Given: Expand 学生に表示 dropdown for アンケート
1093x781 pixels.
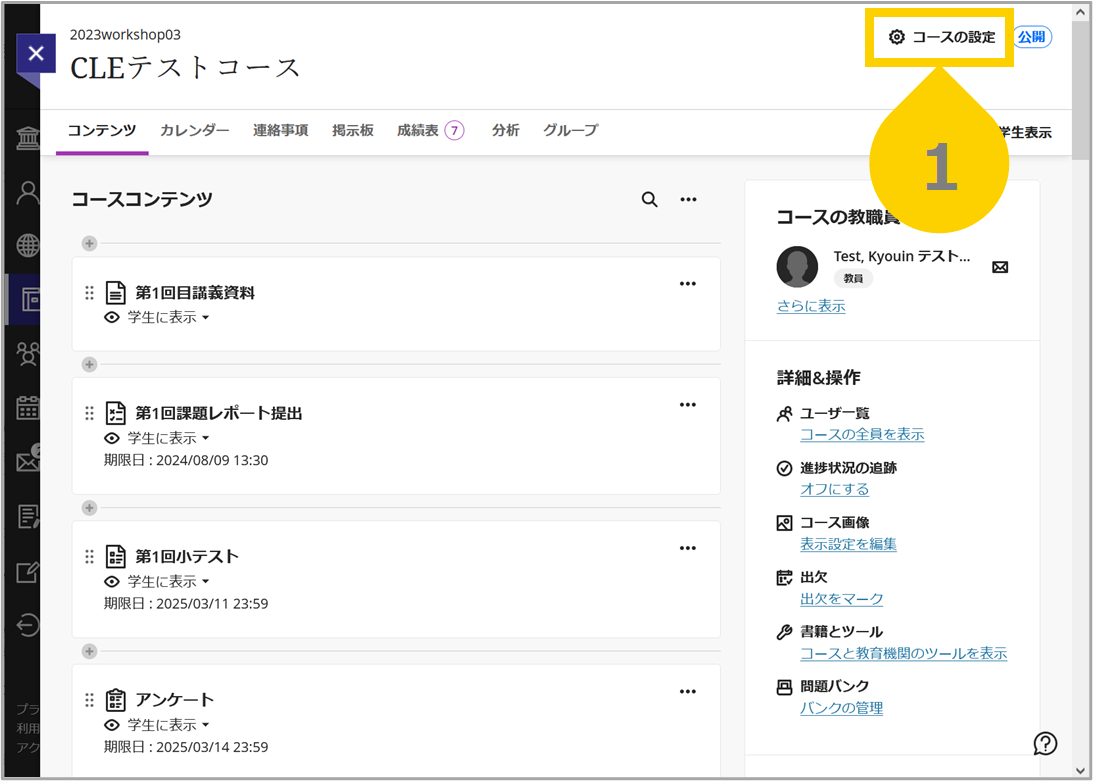Looking at the screenshot, I should click(x=168, y=725).
